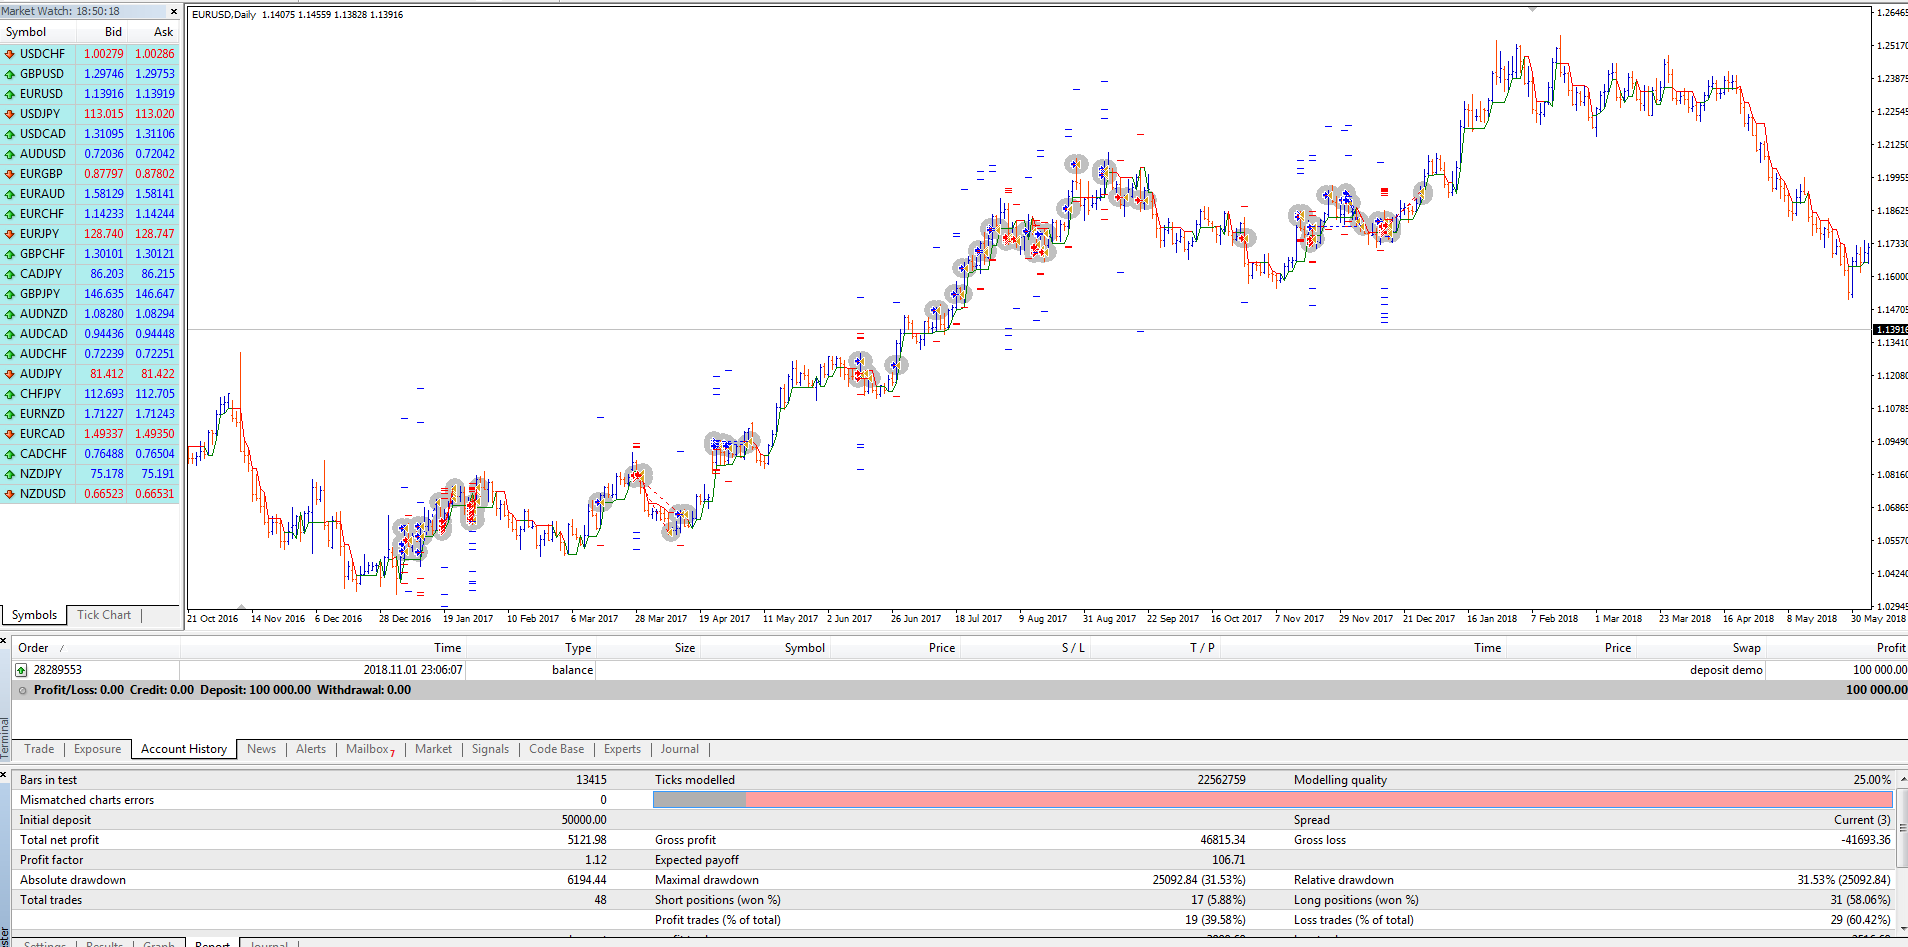
Task: Click the report panel scrollbar up arrow
Action: tap(1902, 779)
